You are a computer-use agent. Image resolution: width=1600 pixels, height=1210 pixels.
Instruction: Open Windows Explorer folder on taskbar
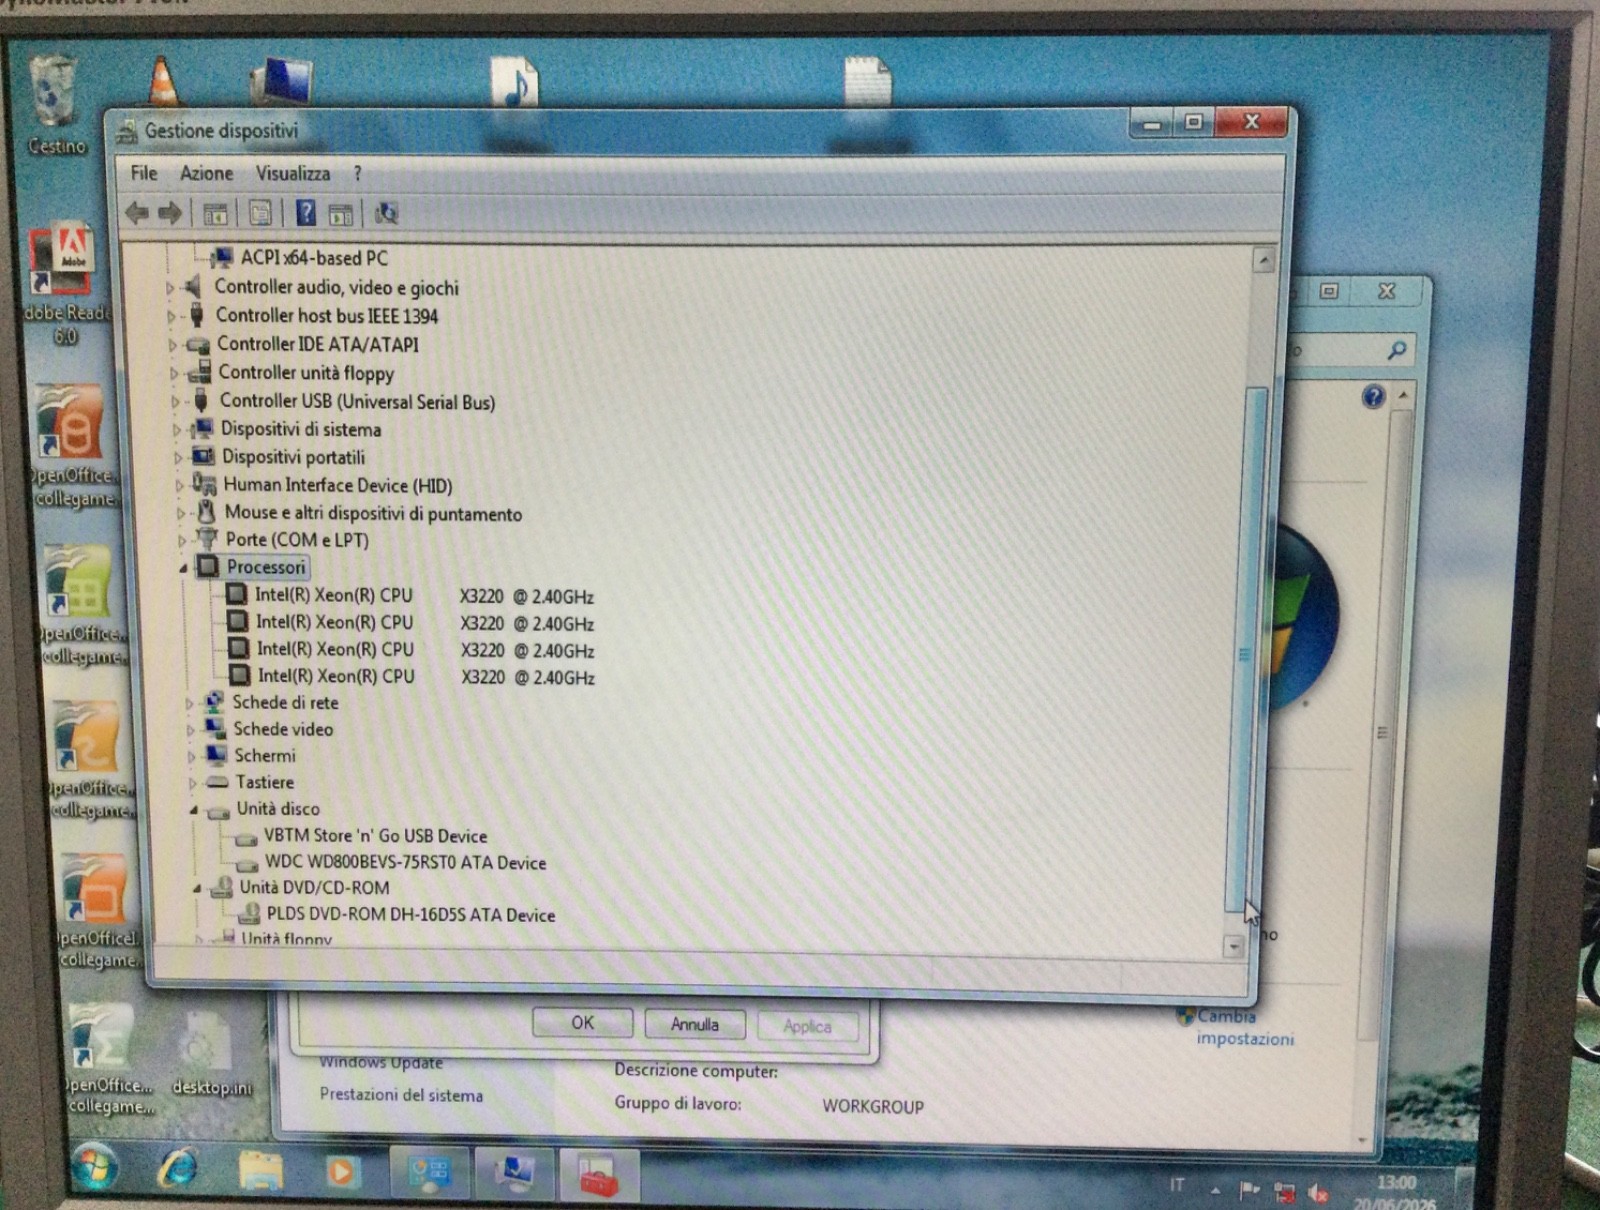pyautogui.click(x=260, y=1170)
